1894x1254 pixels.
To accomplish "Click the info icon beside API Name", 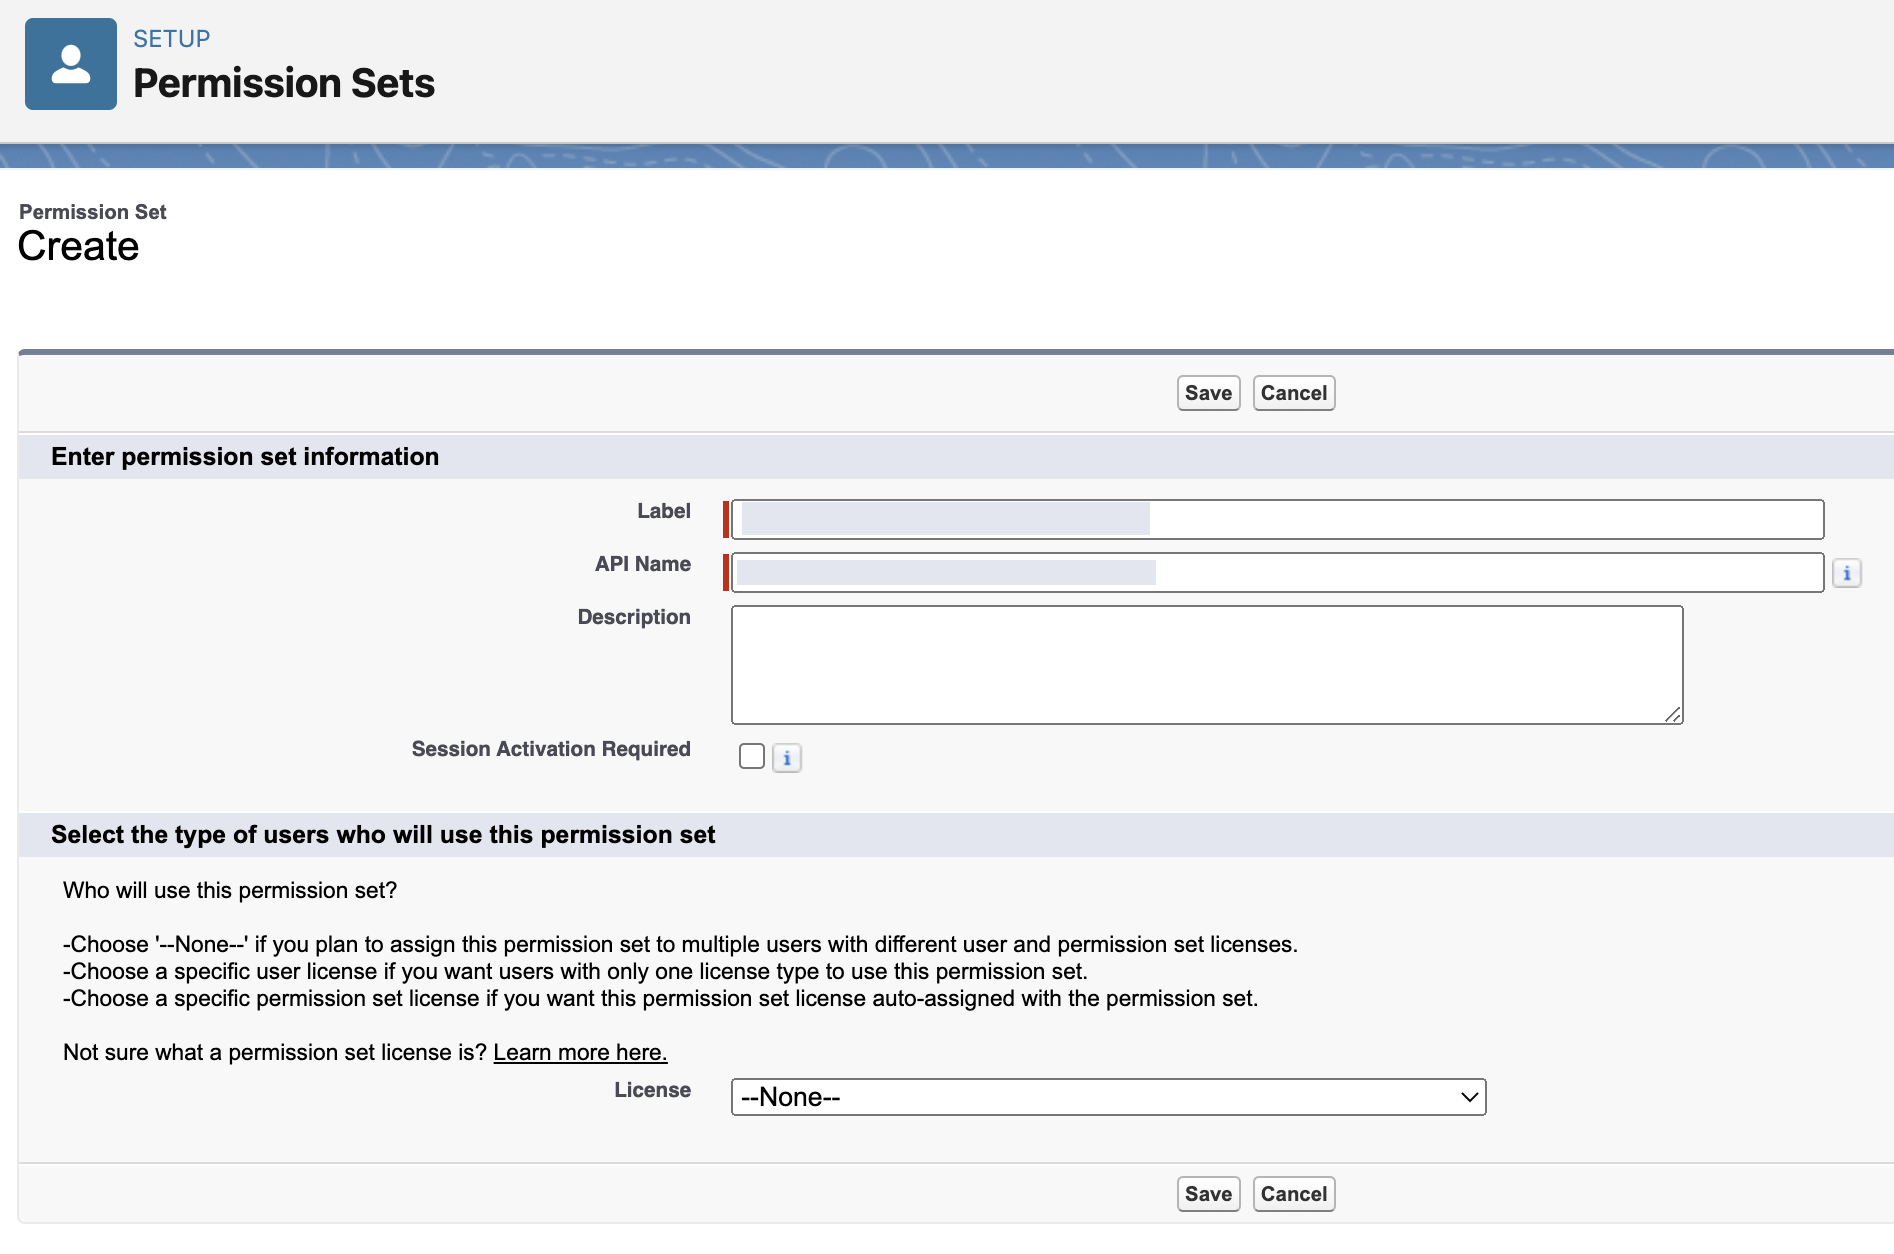I will click(x=1846, y=573).
